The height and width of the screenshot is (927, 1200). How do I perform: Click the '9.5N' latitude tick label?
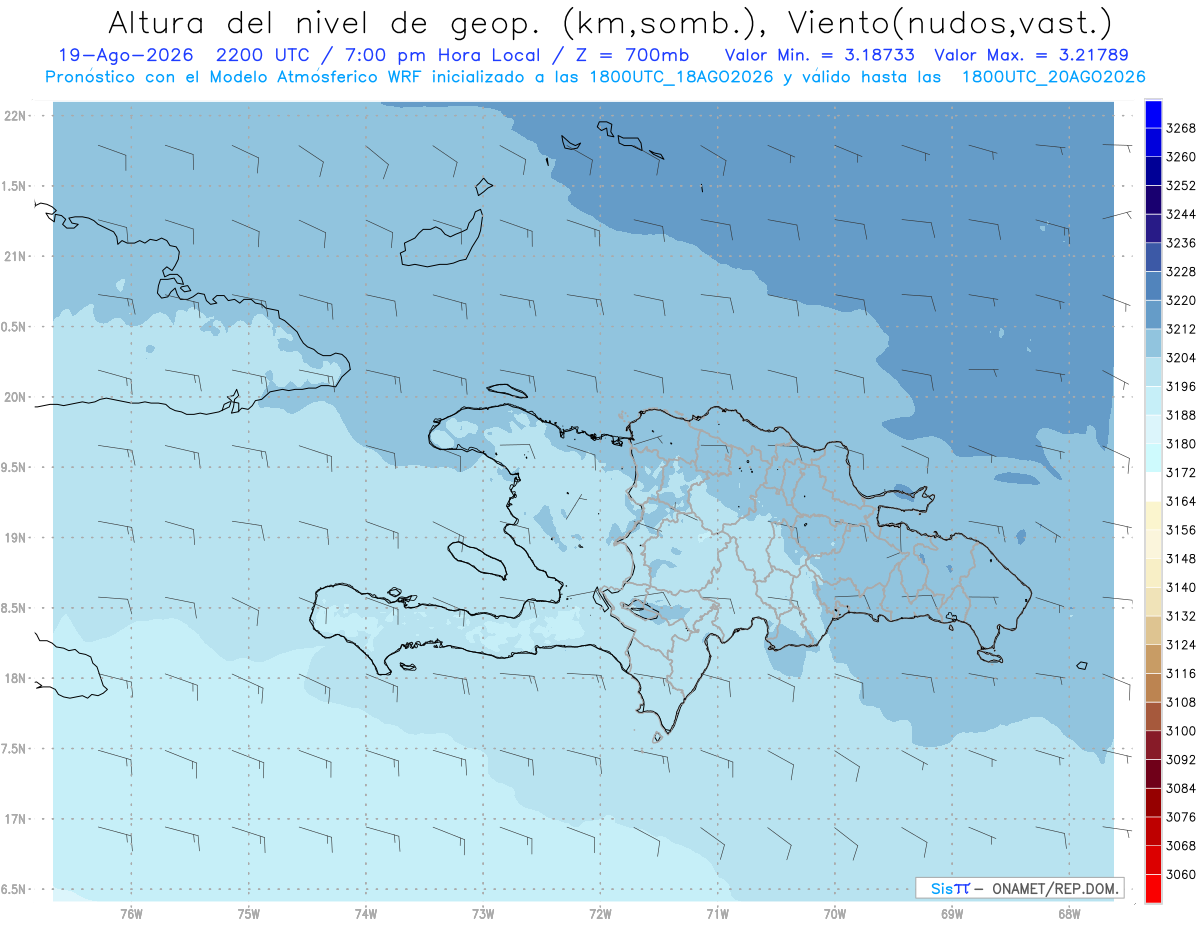point(14,467)
